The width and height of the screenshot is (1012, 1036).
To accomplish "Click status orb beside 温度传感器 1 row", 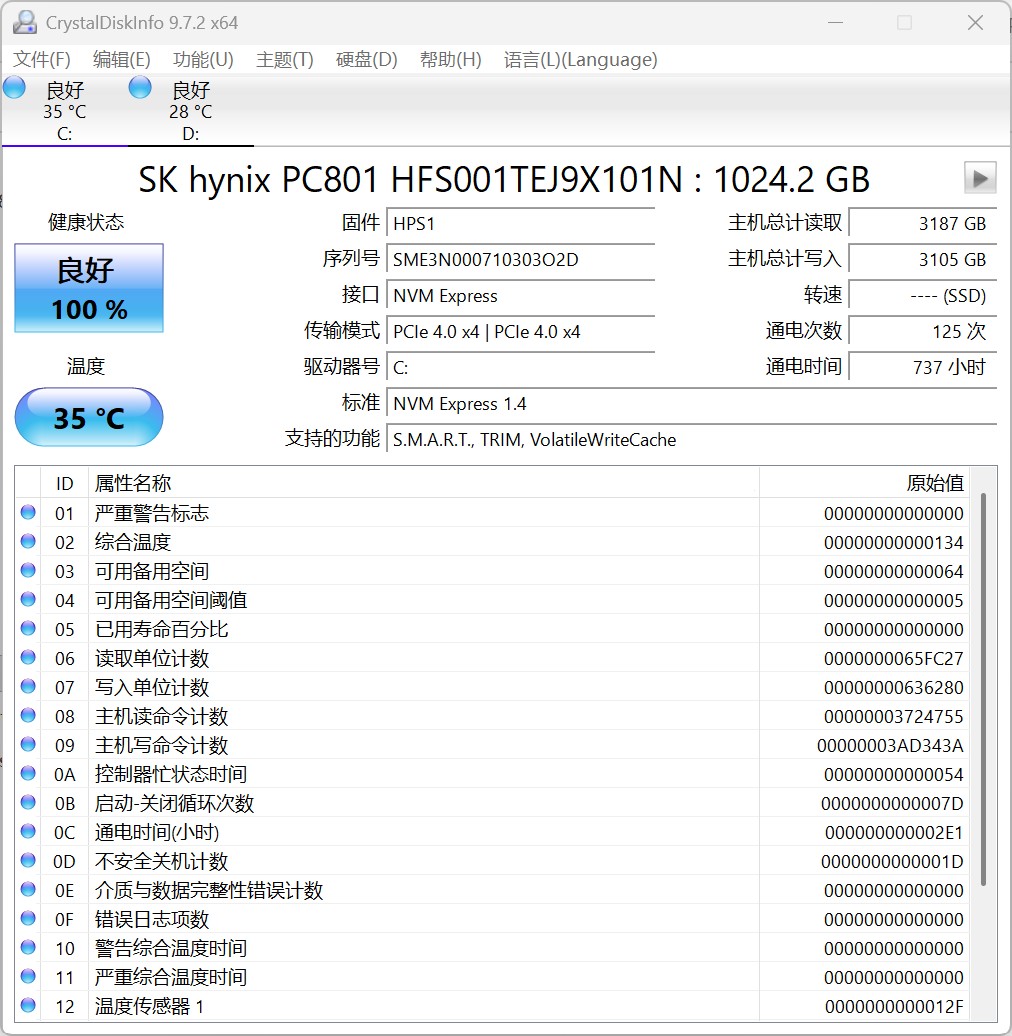I will [x=28, y=1006].
